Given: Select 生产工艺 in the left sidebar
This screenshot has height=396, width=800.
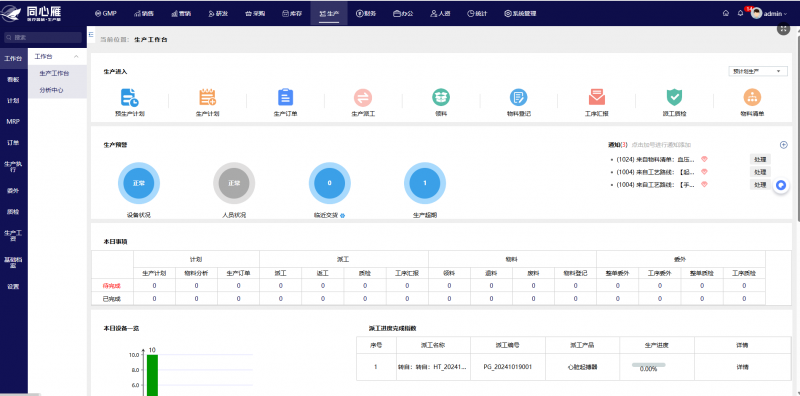Looking at the screenshot, I should point(13,235).
